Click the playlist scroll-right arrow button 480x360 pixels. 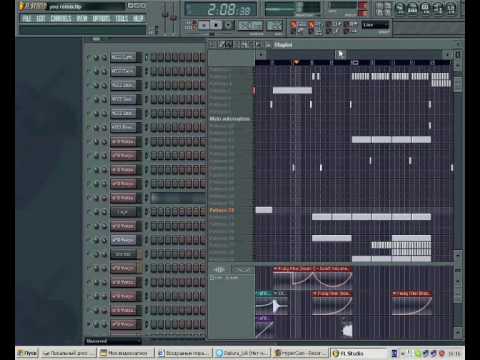click(x=447, y=54)
